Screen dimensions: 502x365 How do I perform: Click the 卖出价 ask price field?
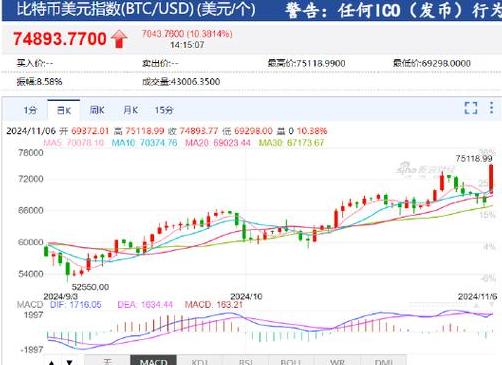point(160,63)
